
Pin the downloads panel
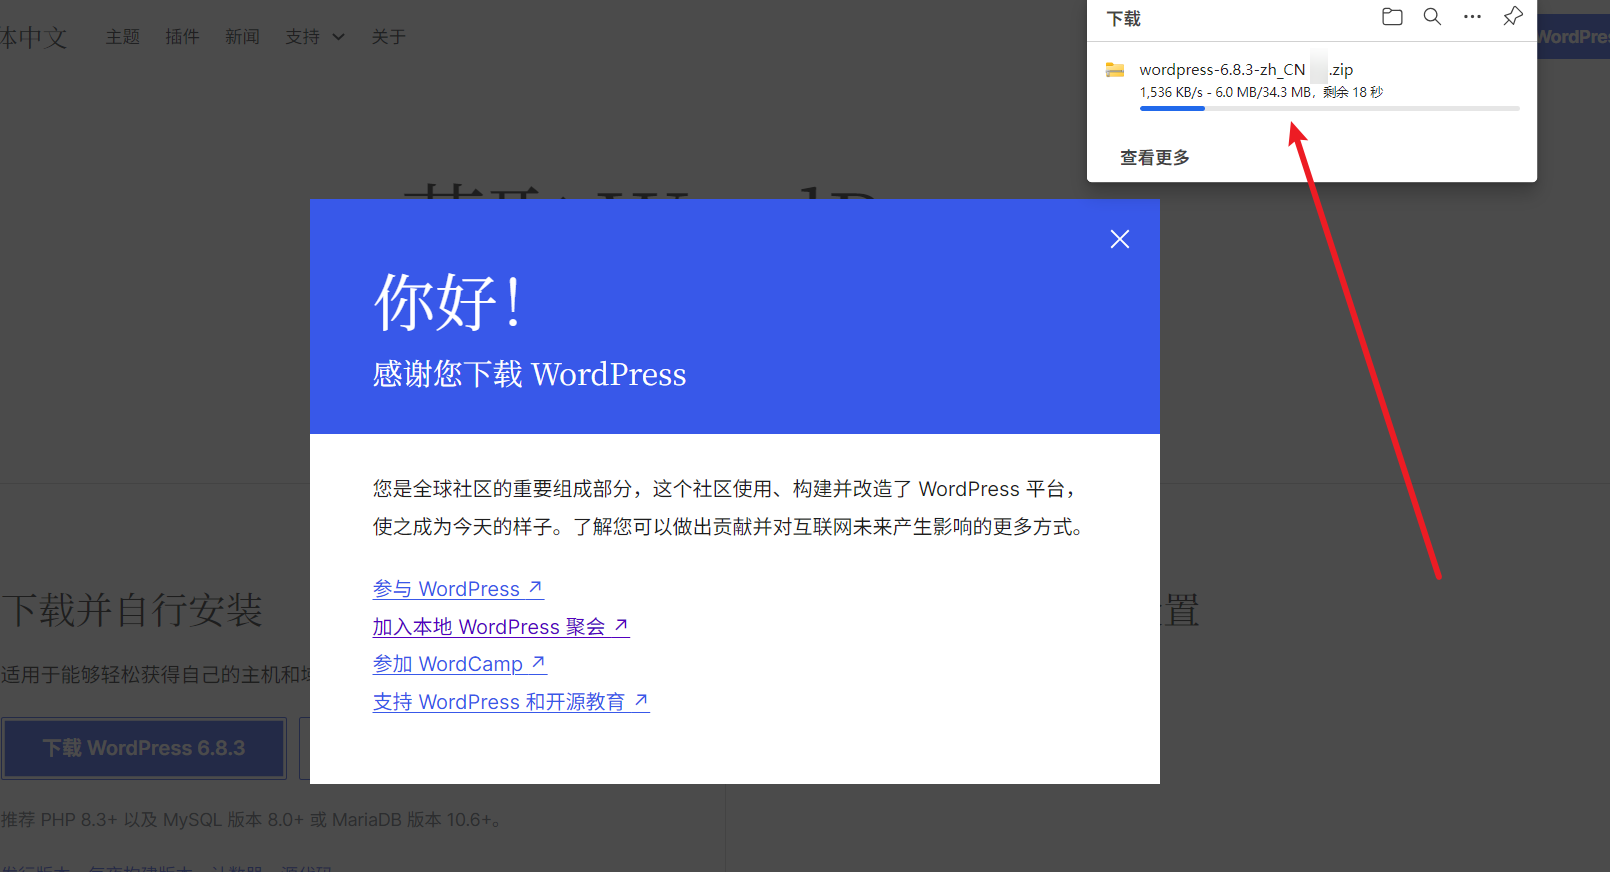(x=1513, y=17)
